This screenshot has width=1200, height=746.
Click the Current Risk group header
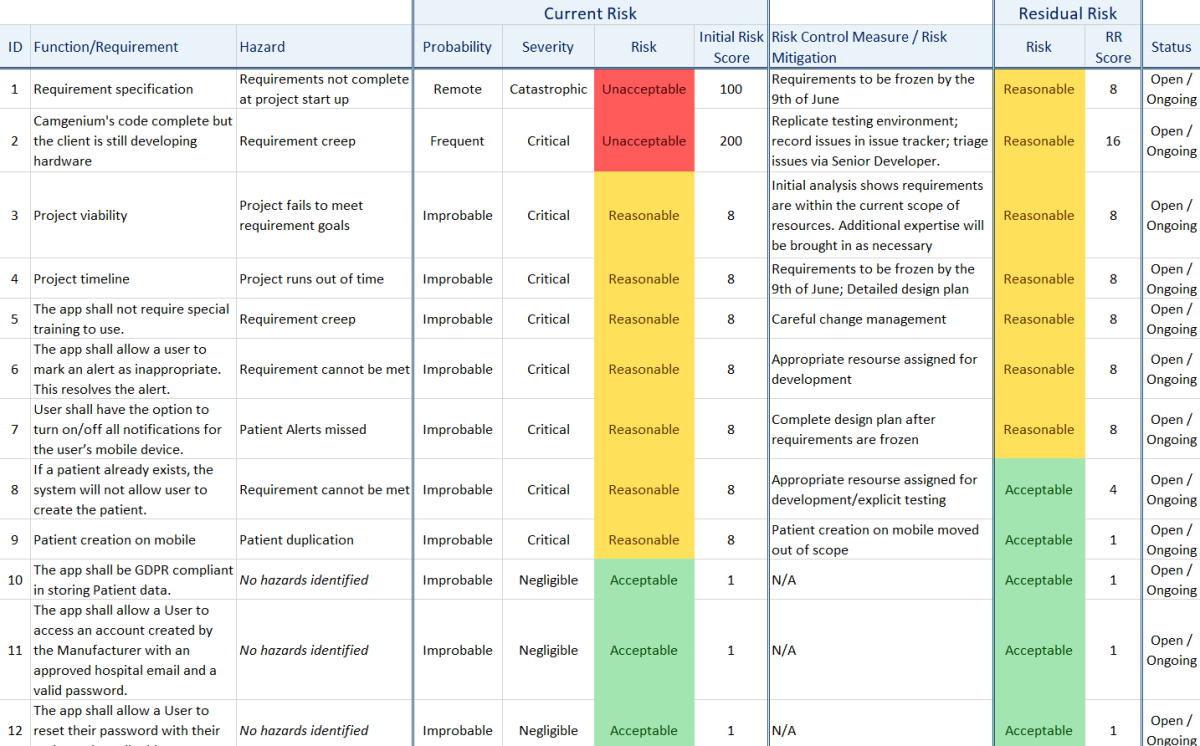pyautogui.click(x=590, y=13)
